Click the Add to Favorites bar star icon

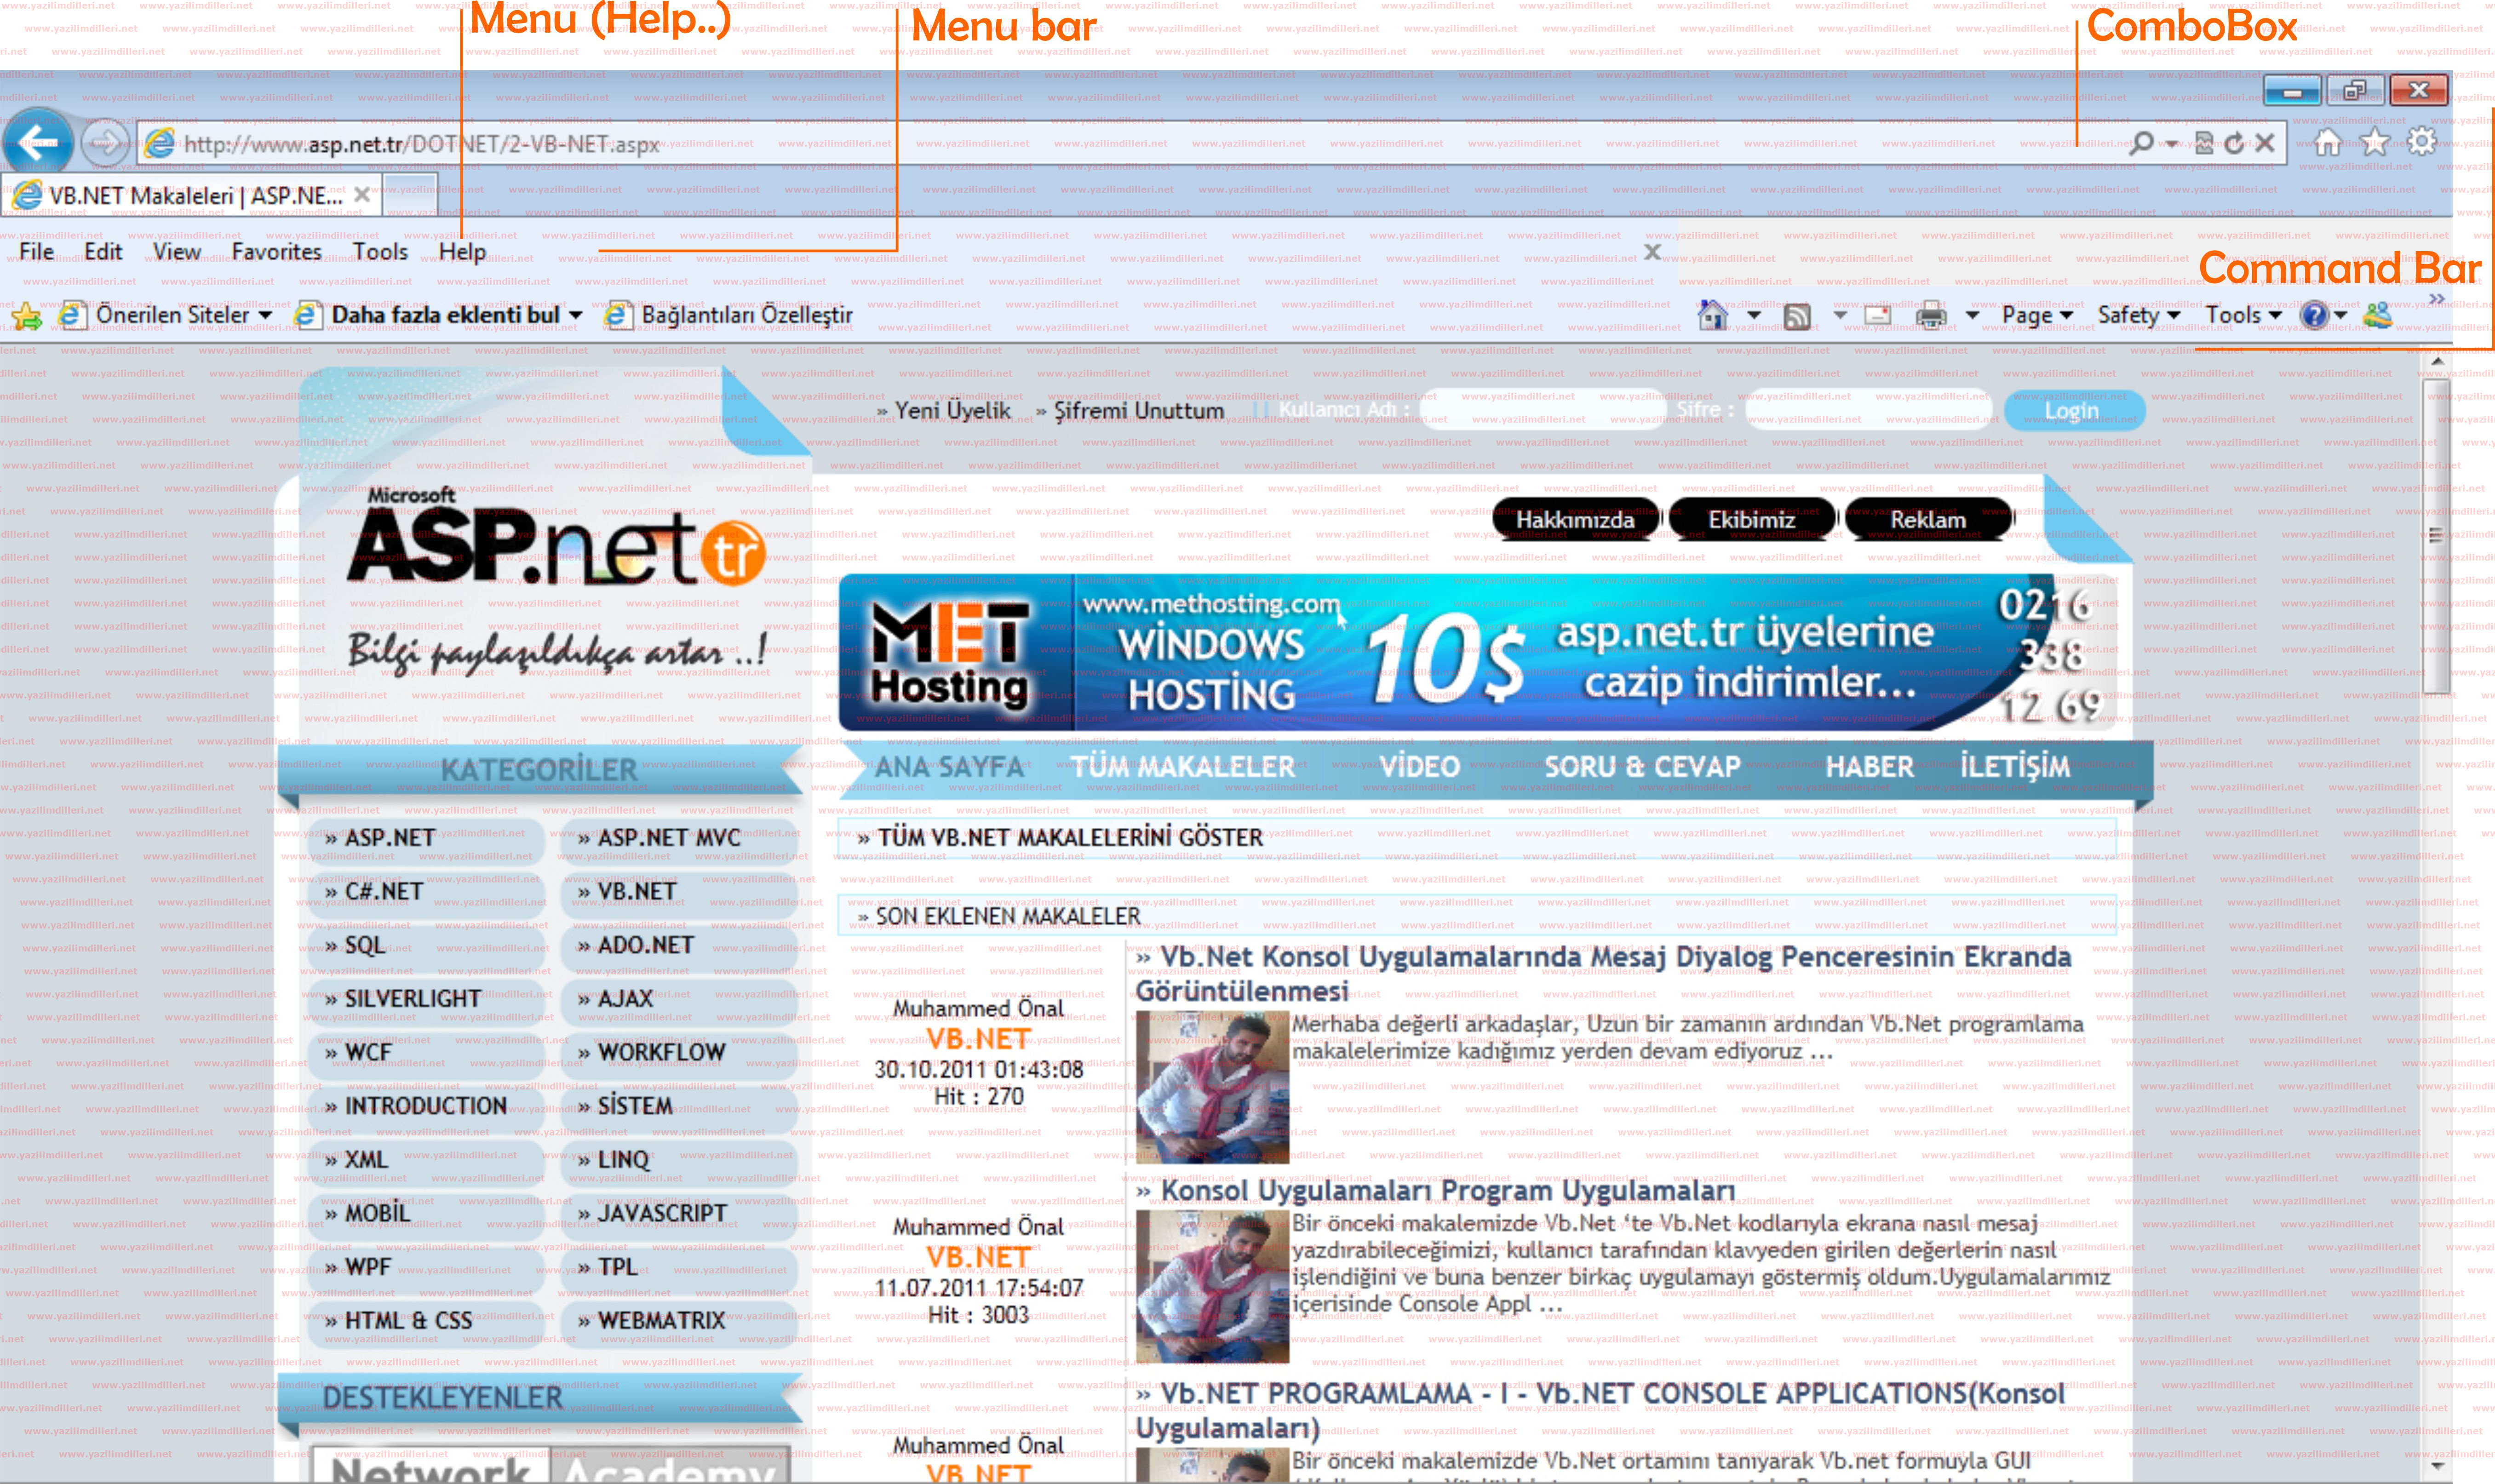tap(26, 316)
